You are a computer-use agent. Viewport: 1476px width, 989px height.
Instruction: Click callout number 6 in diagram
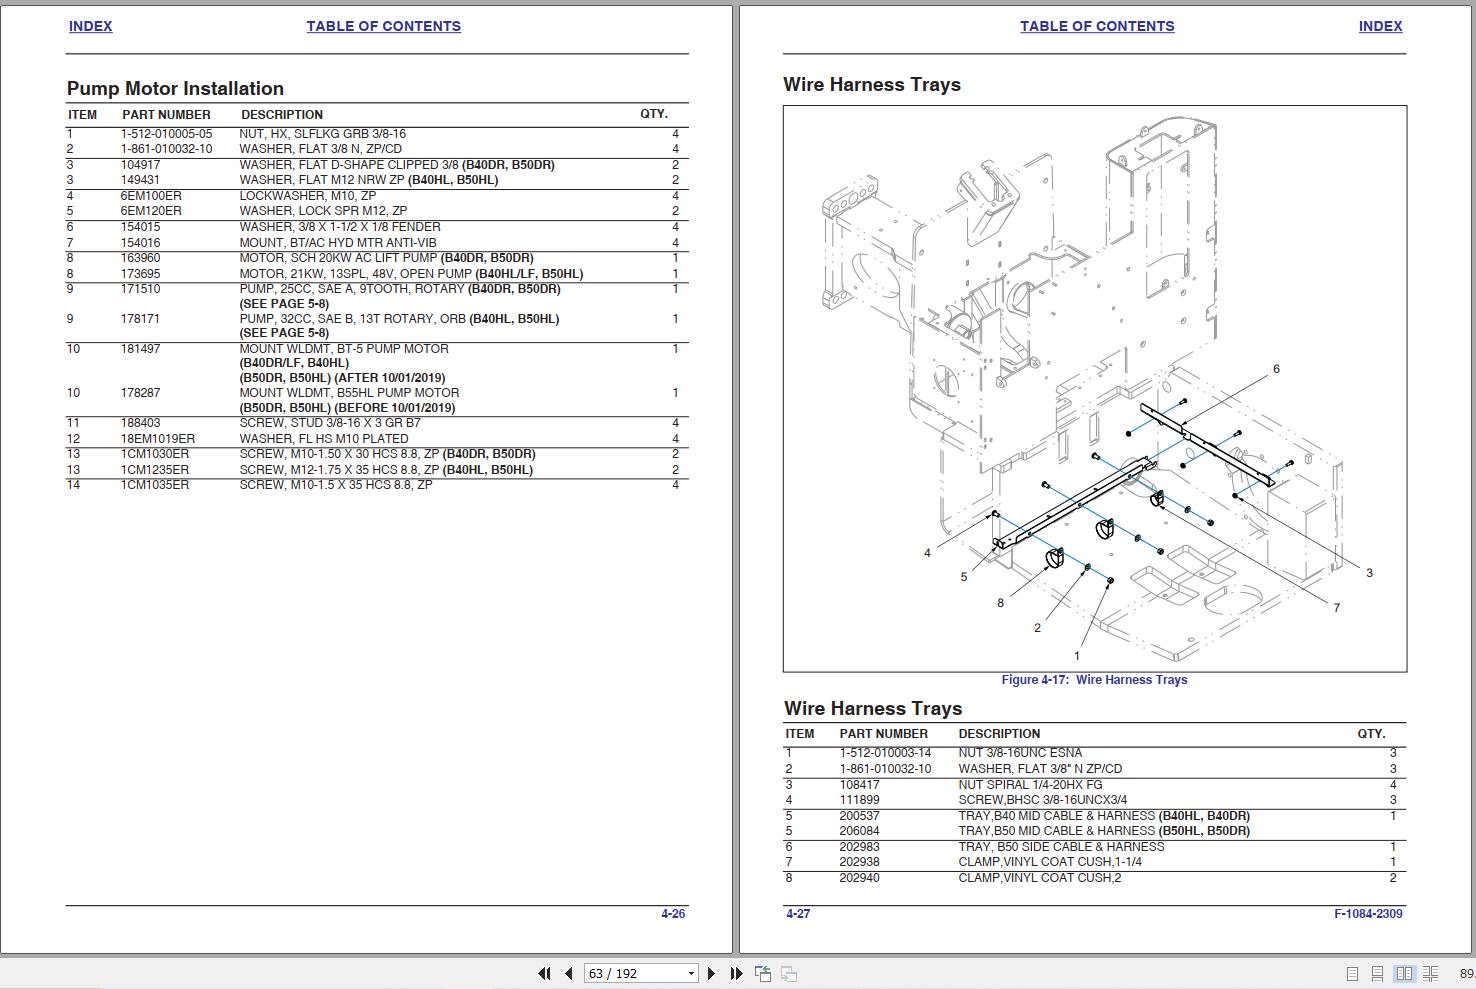click(x=1276, y=369)
